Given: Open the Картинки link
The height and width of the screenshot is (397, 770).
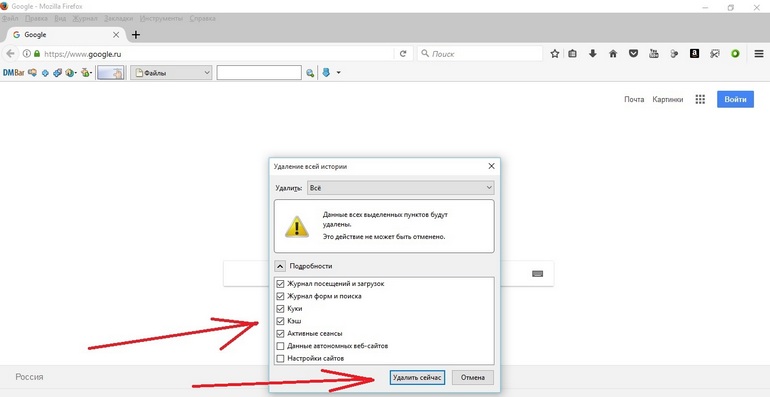Looking at the screenshot, I should click(667, 99).
